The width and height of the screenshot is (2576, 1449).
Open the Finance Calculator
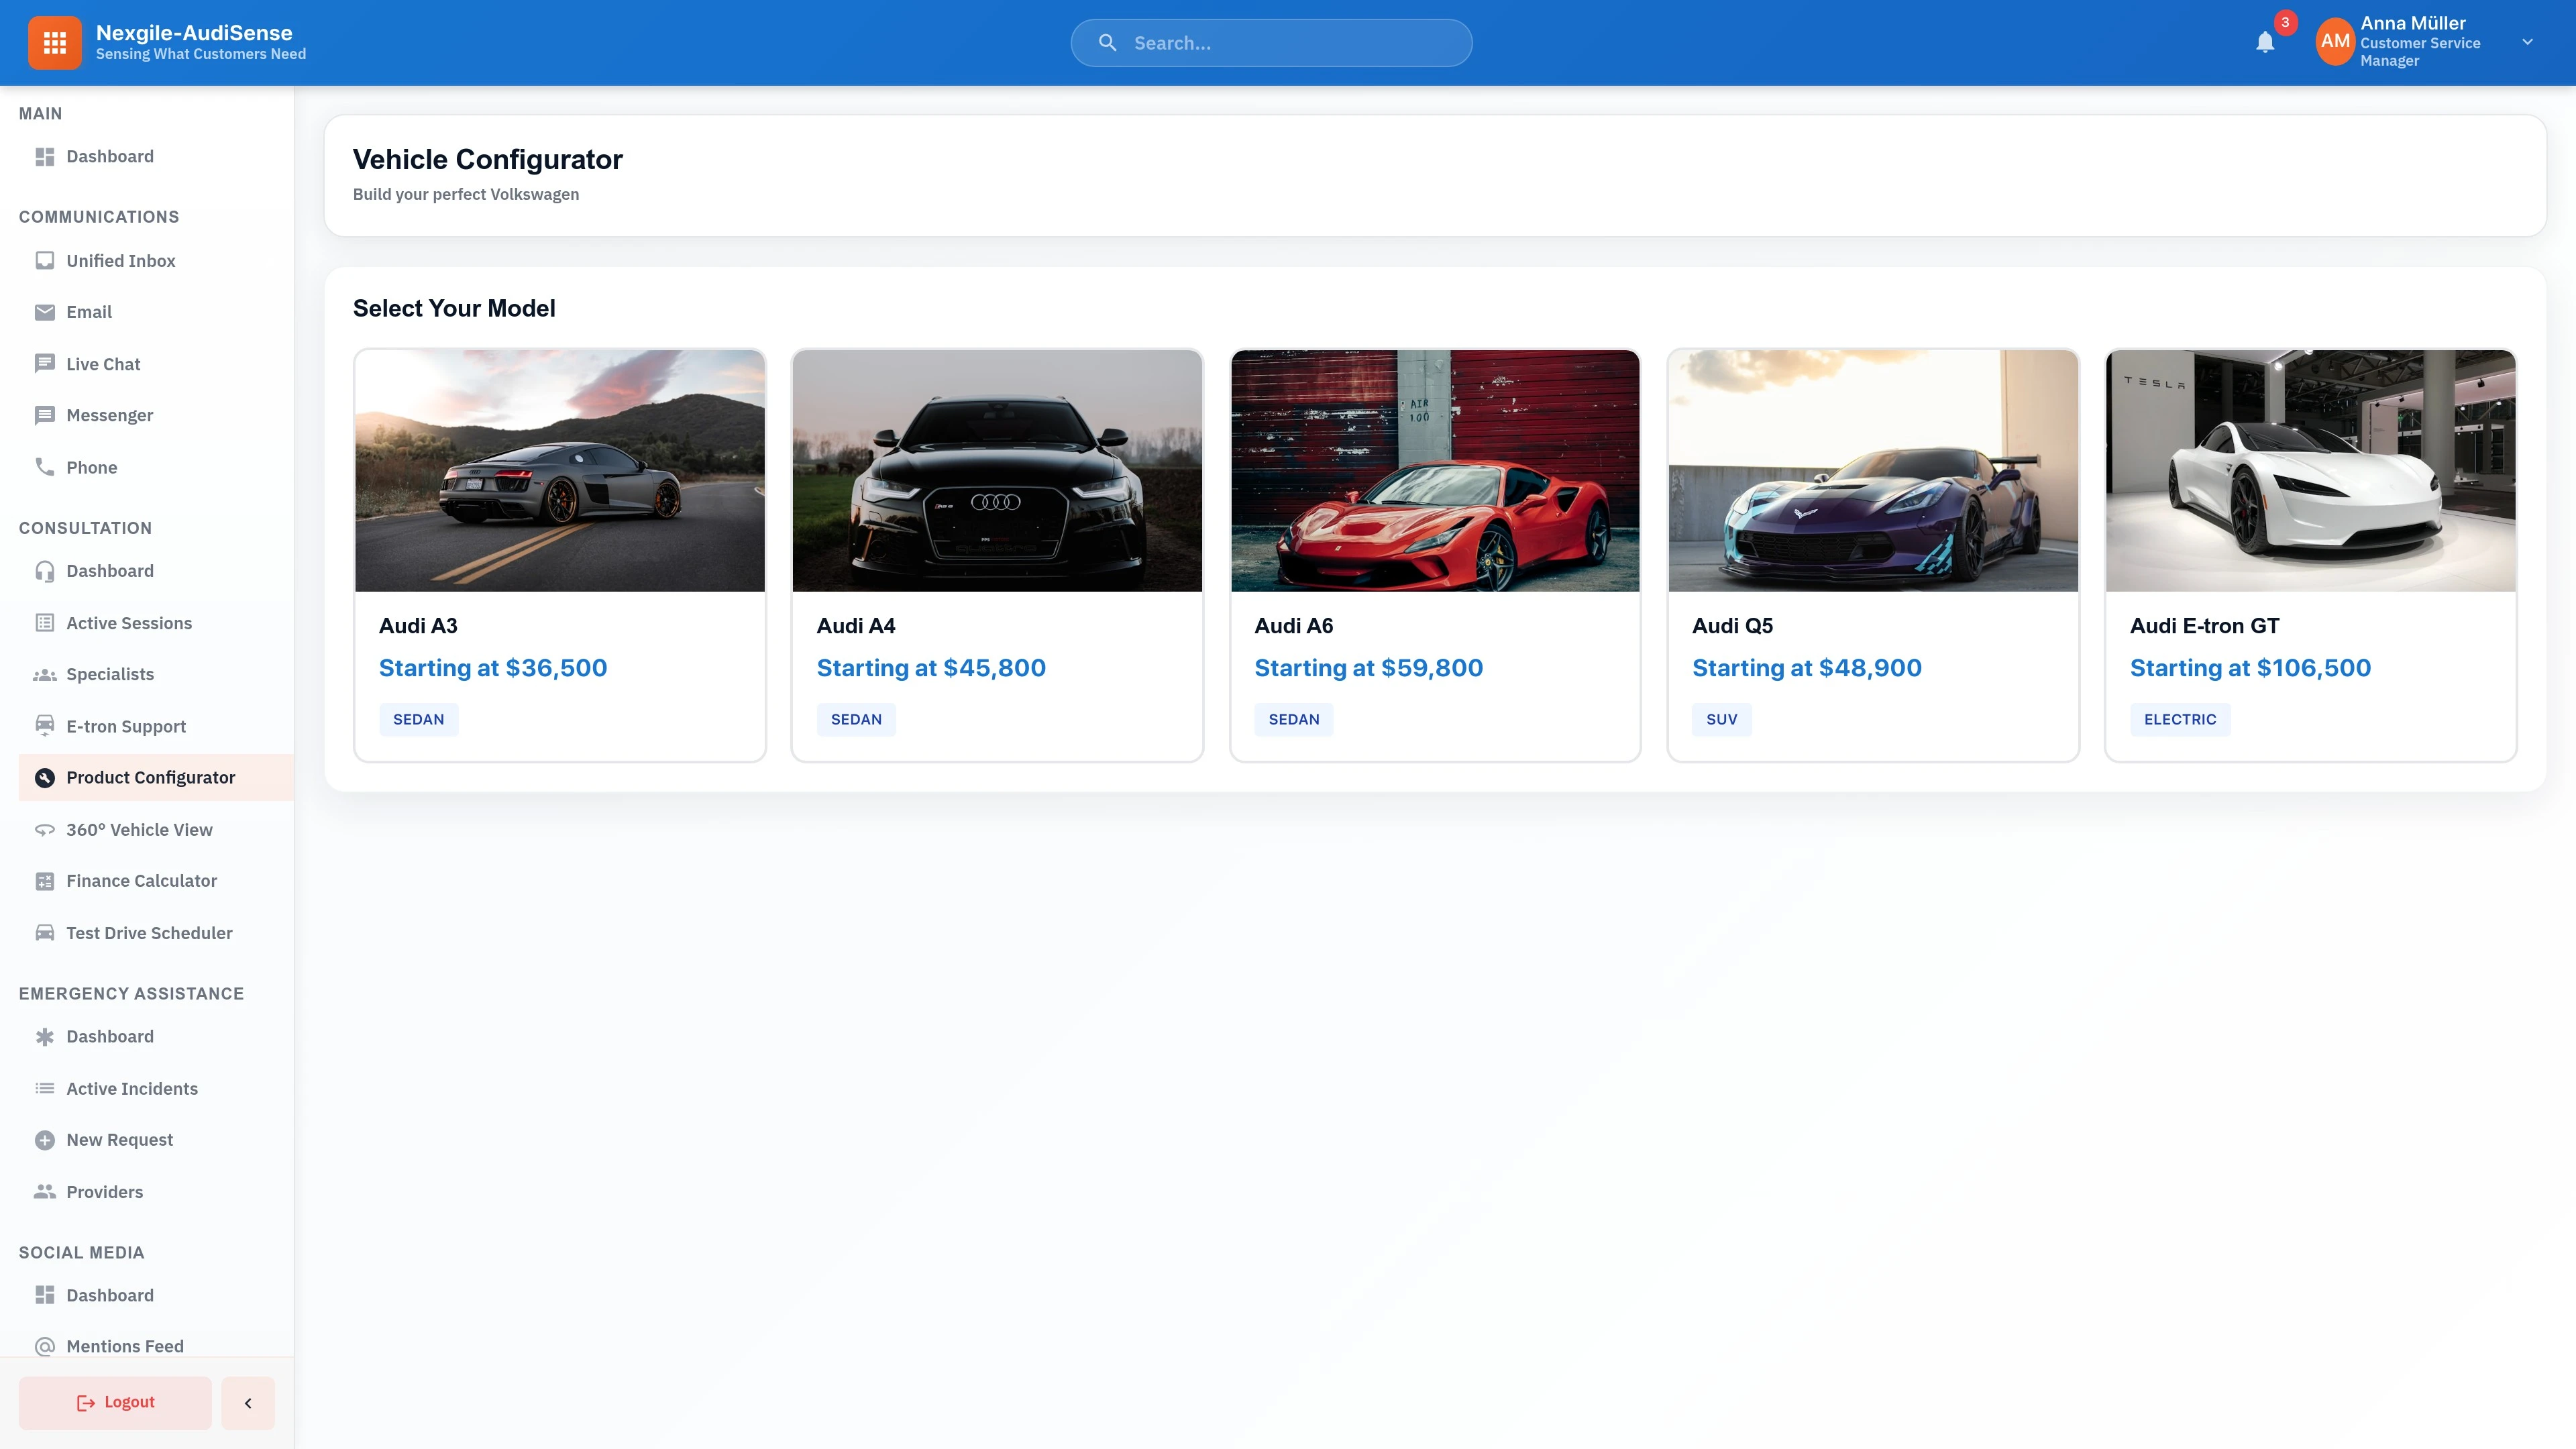pos(141,881)
